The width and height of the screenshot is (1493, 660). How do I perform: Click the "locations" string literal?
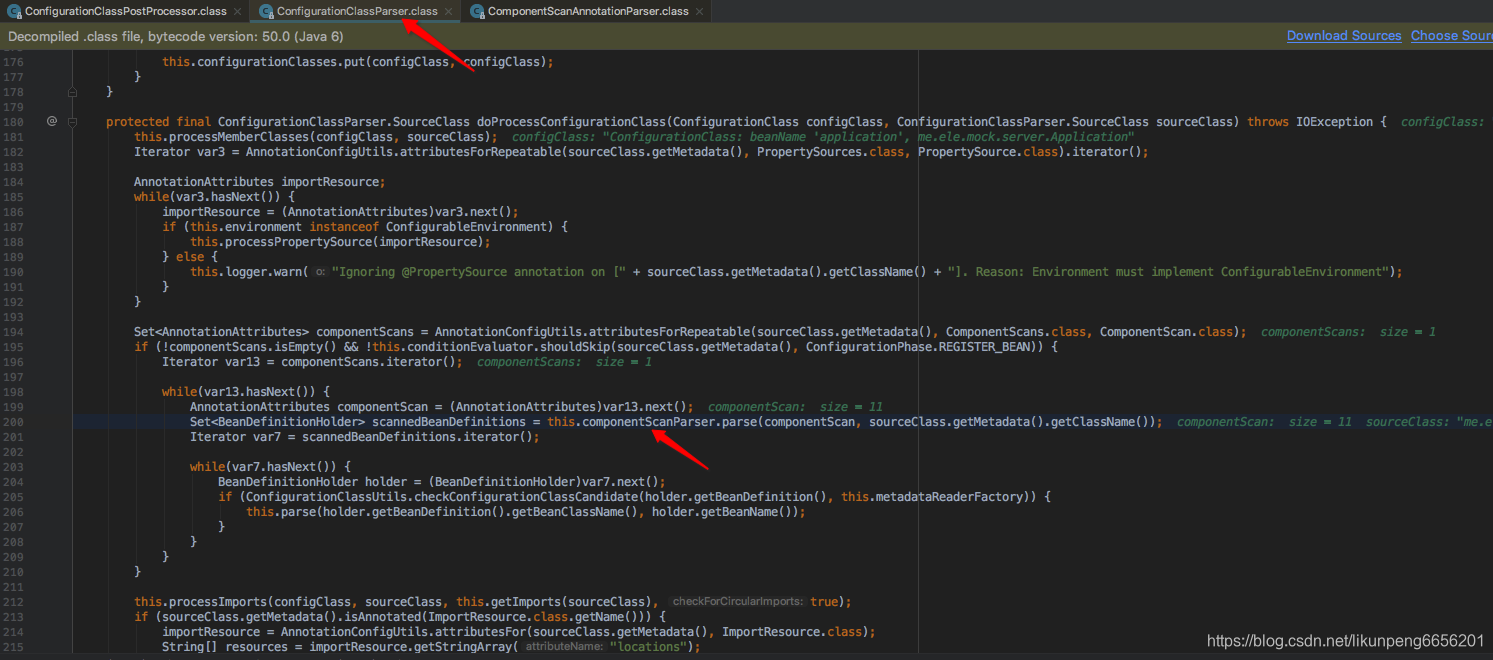point(650,647)
